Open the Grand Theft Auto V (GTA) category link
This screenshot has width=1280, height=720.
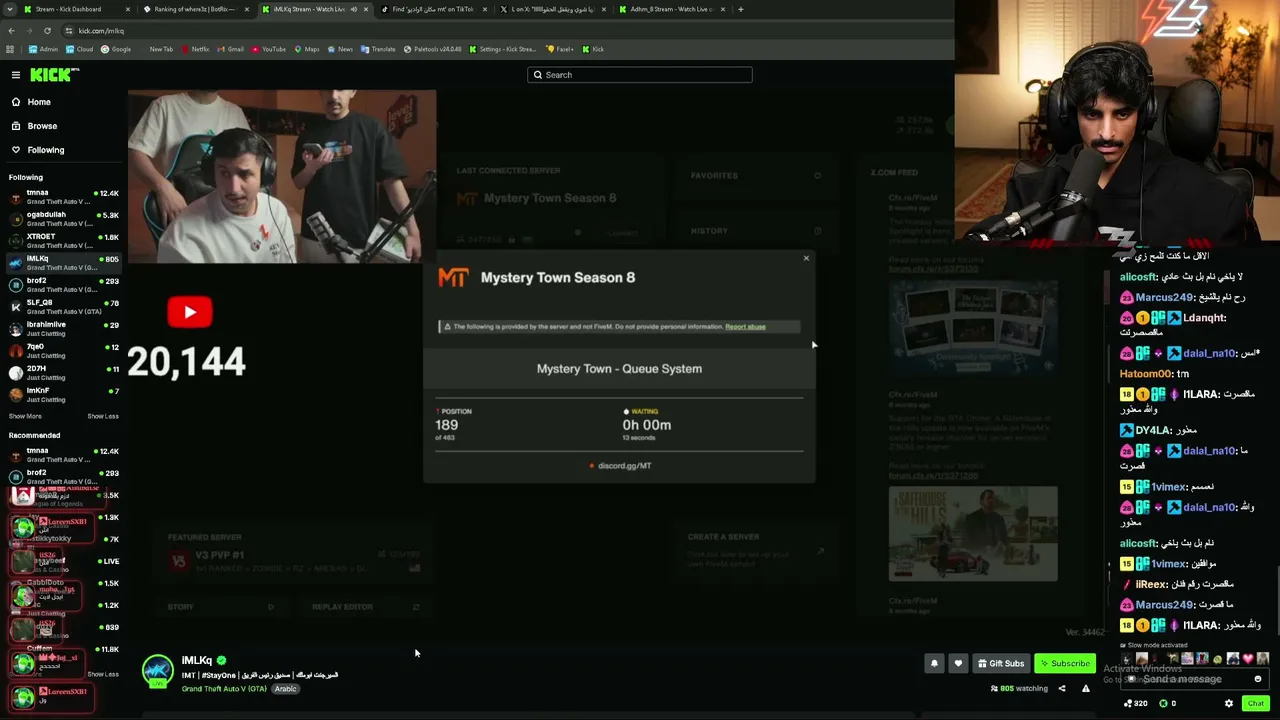(x=224, y=689)
